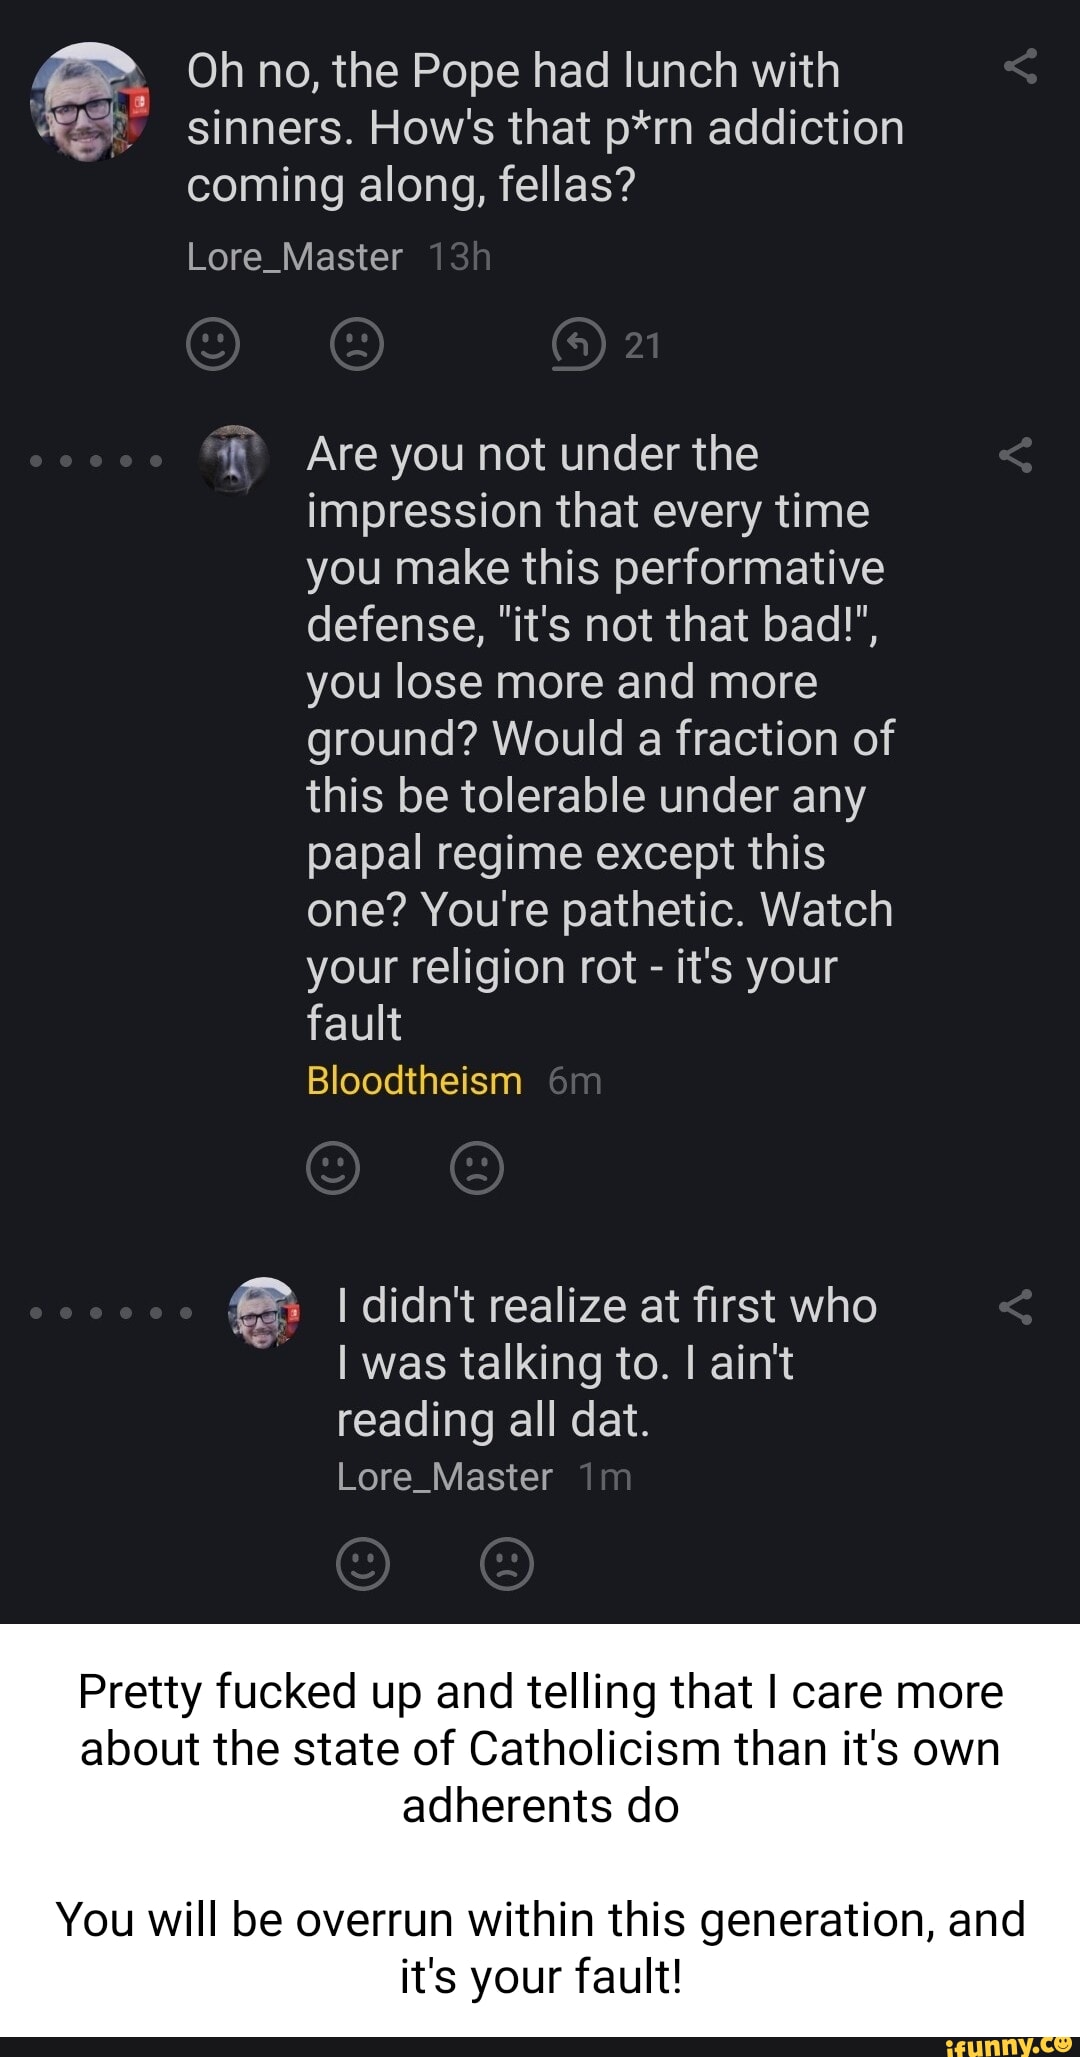Smile-react to the top Lore_Master comment

pos(213,344)
